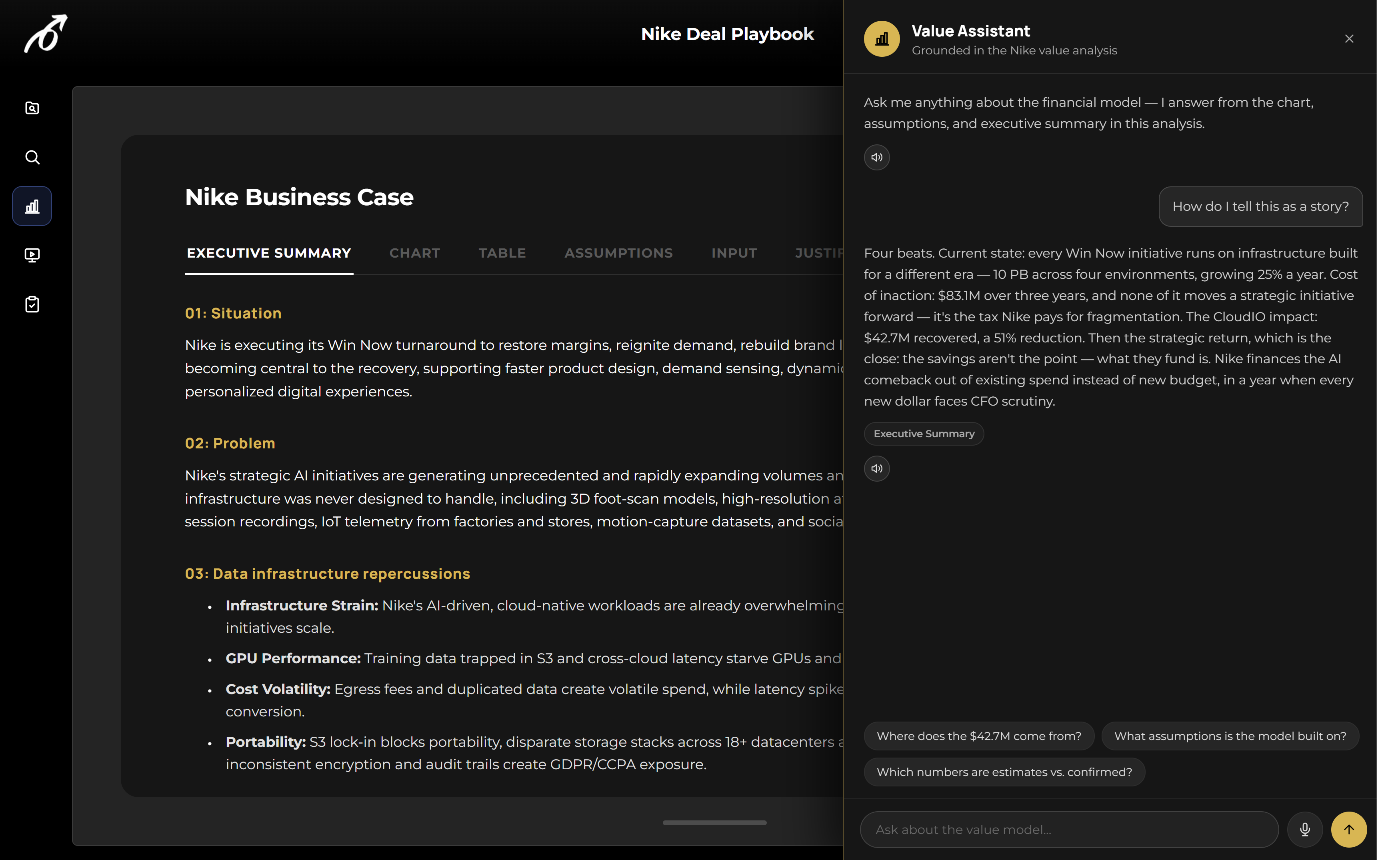Switch to the Assumptions tab

[x=618, y=253]
